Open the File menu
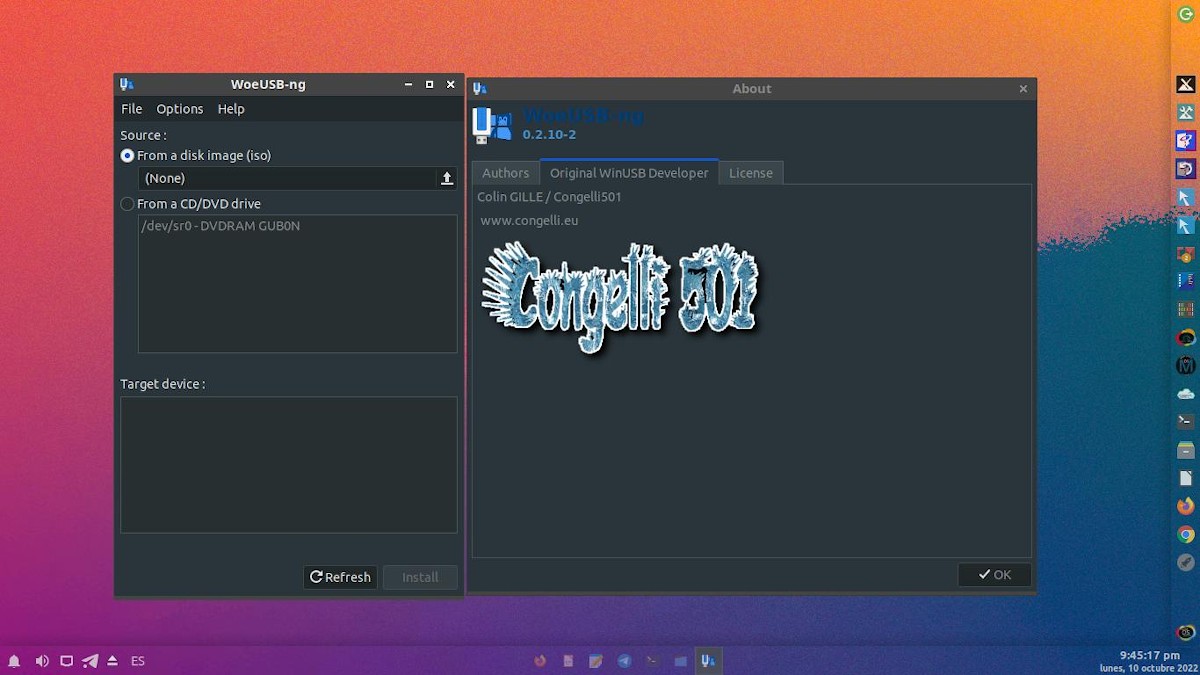1200x675 pixels. coord(131,108)
